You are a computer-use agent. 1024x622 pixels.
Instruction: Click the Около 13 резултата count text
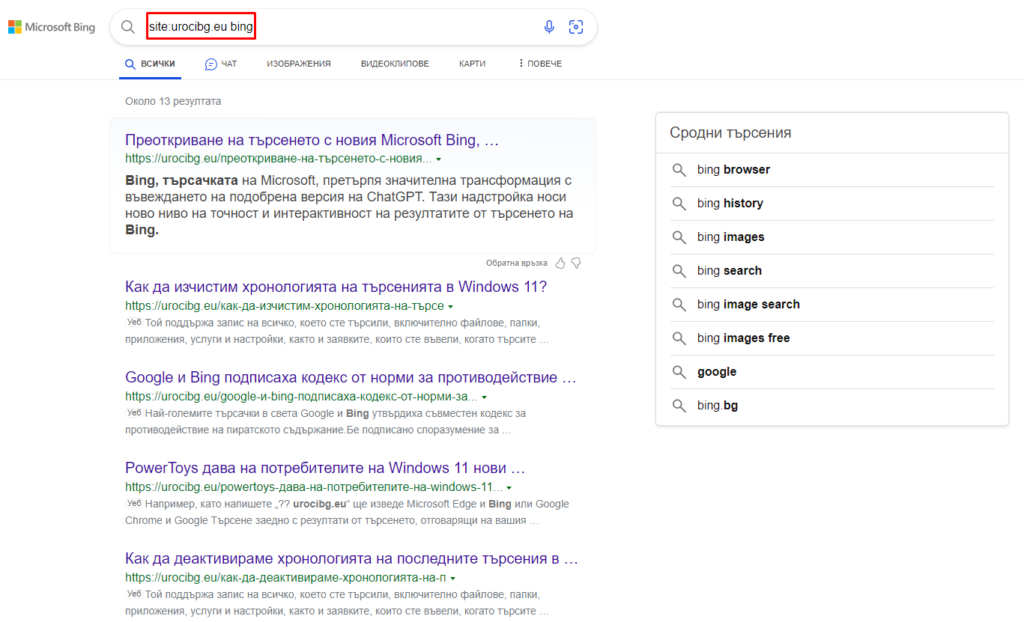173,101
